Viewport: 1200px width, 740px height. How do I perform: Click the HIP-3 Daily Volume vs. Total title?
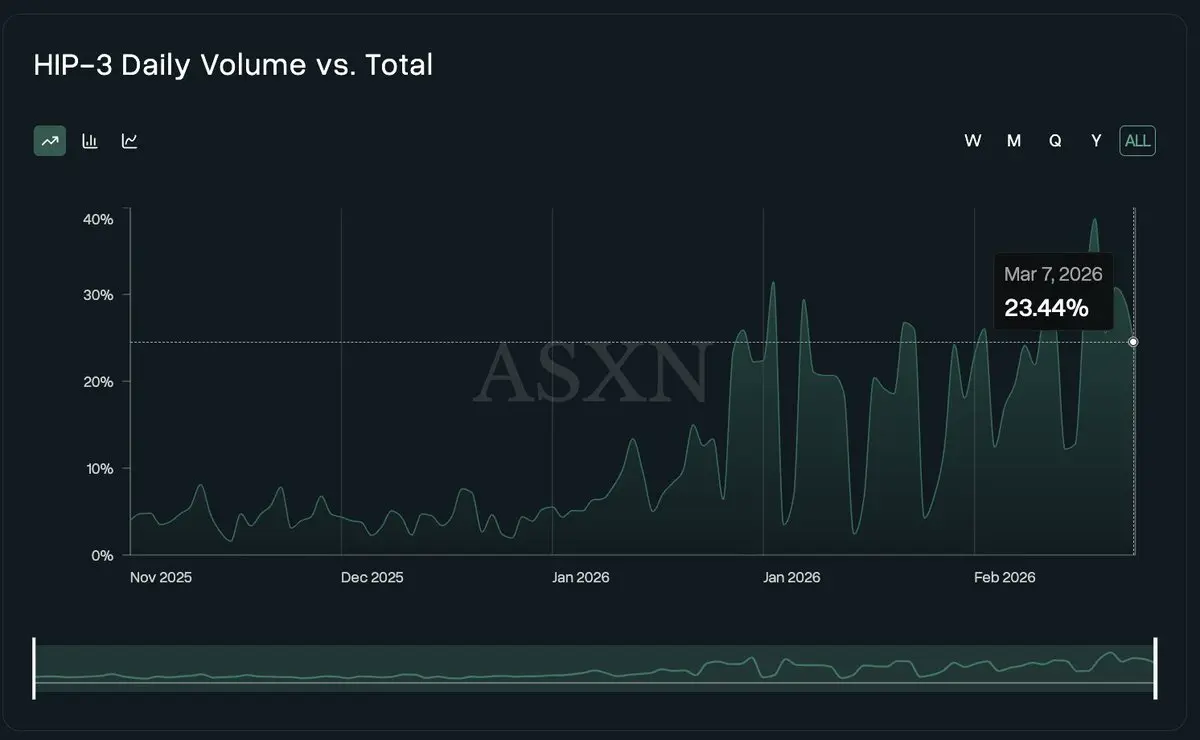pos(233,65)
